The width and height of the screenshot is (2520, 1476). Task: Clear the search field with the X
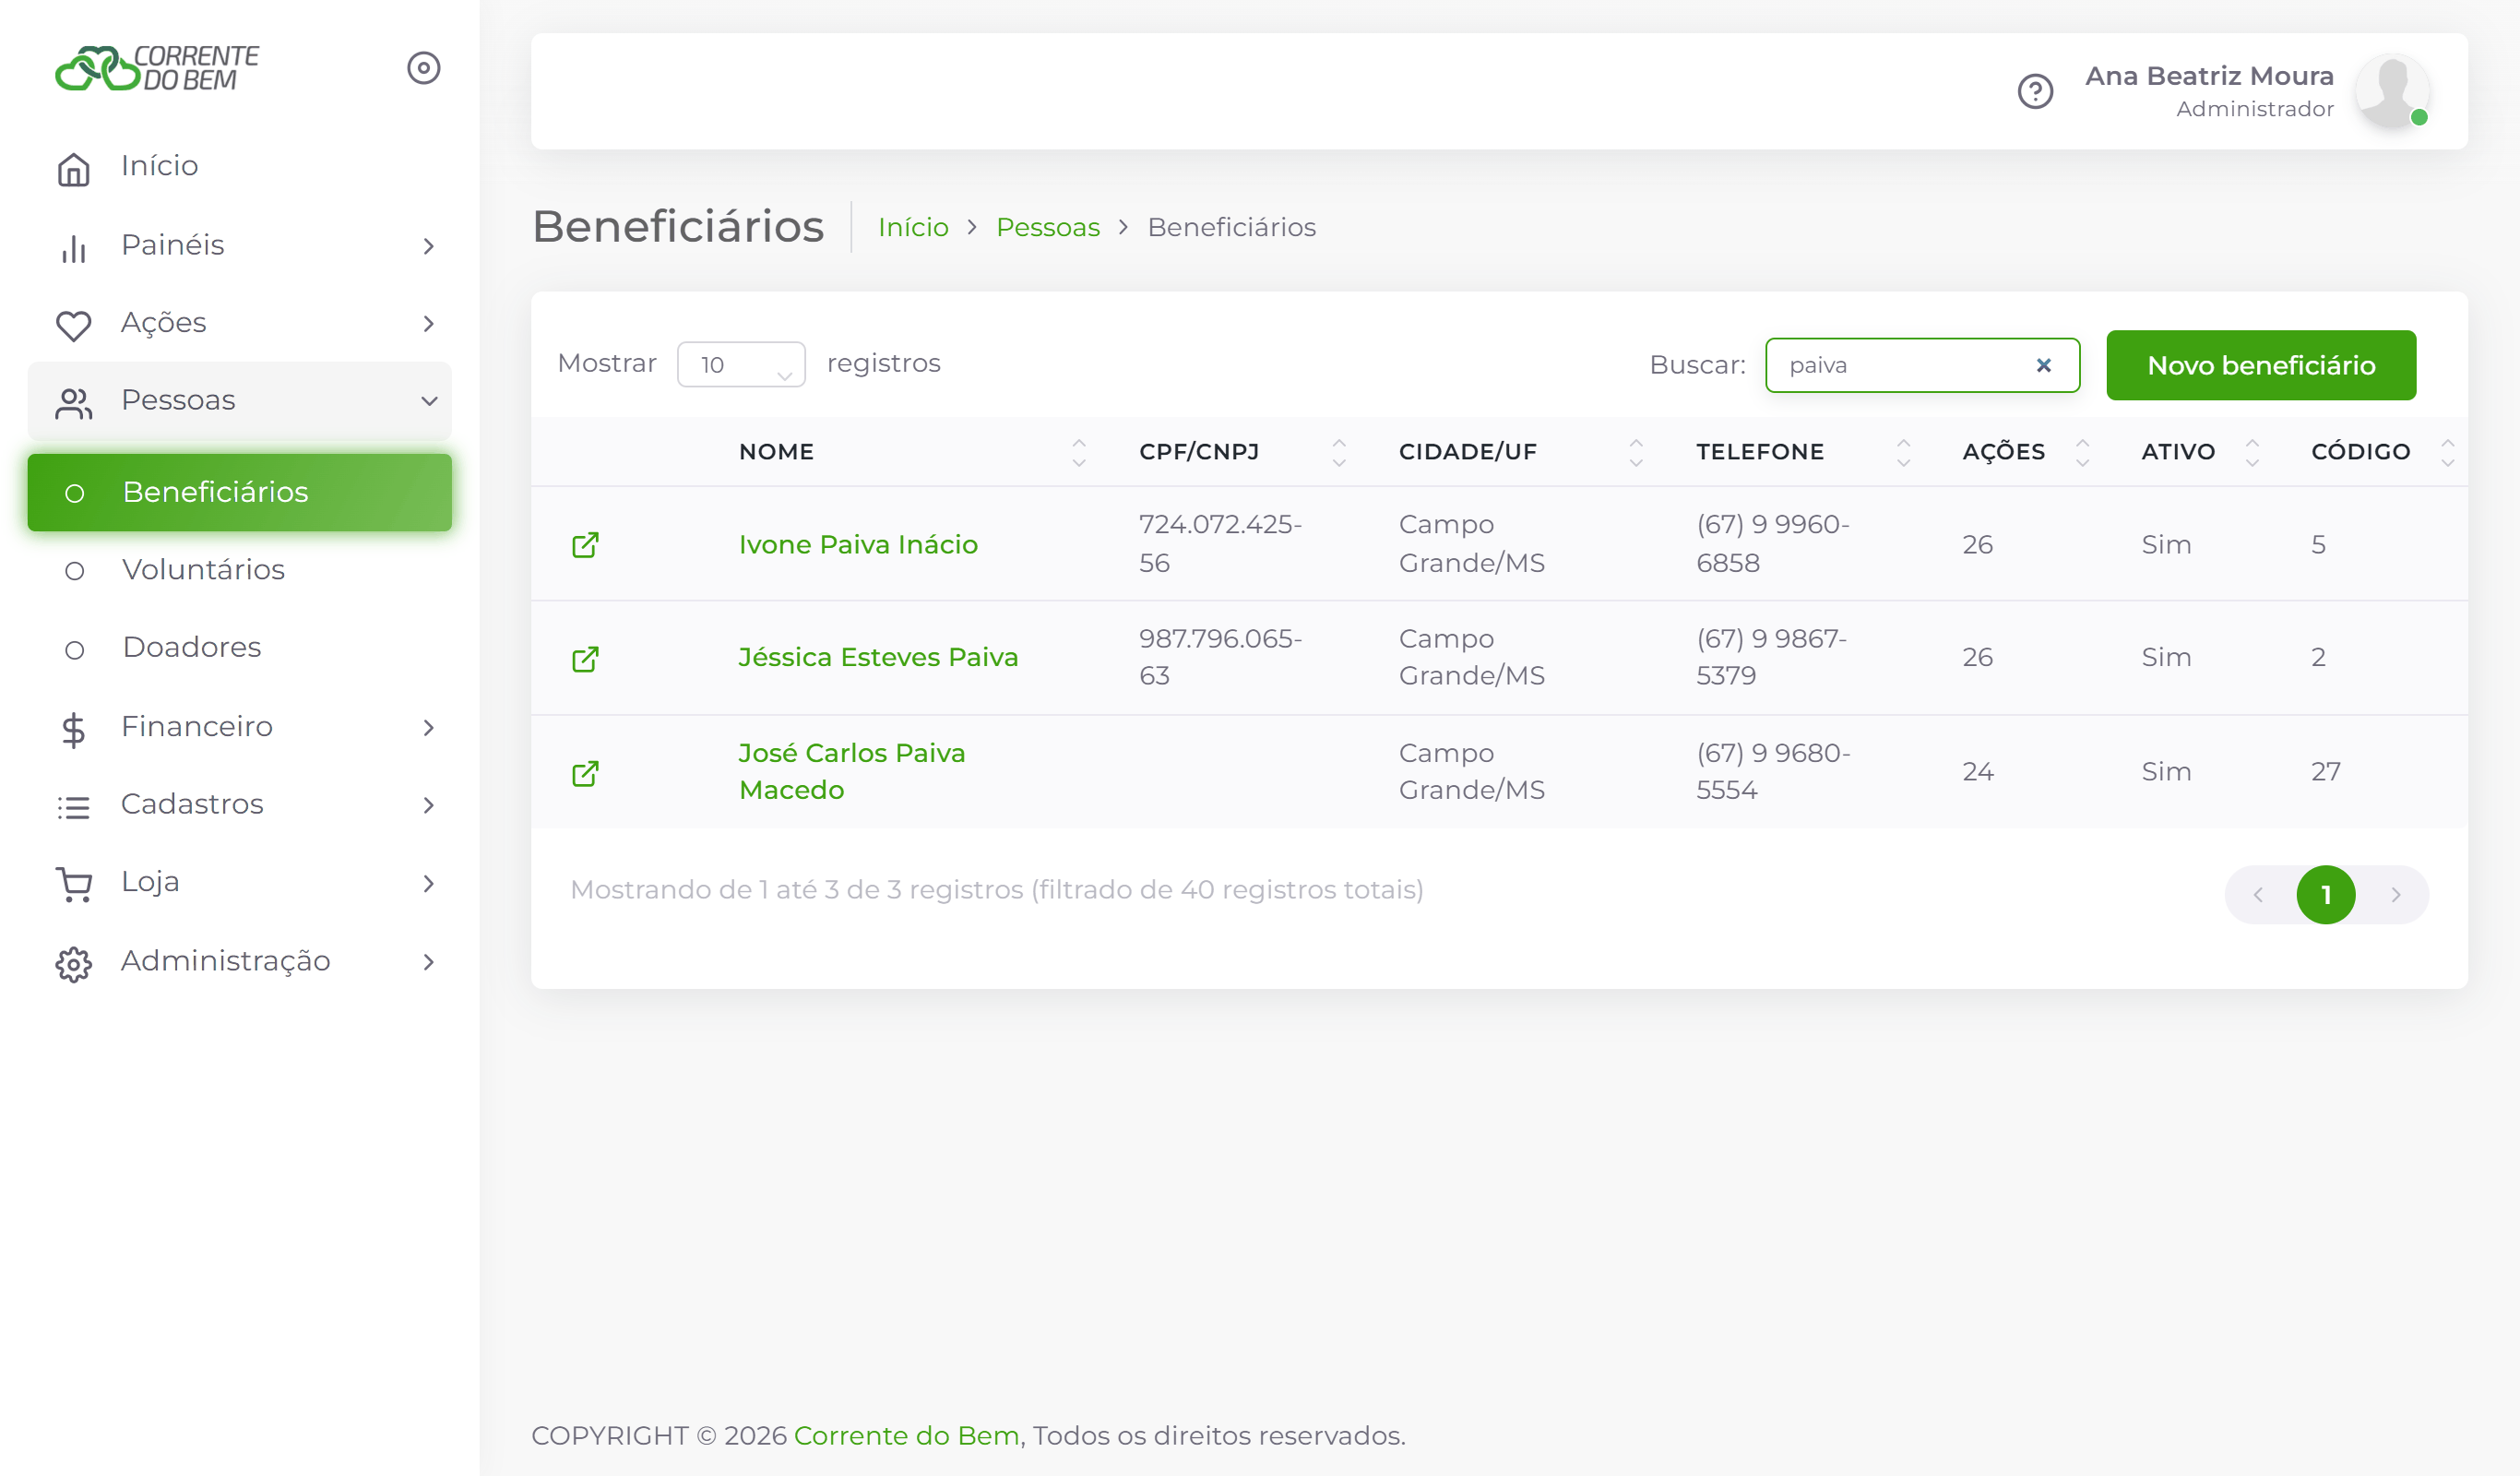[x=2043, y=365]
